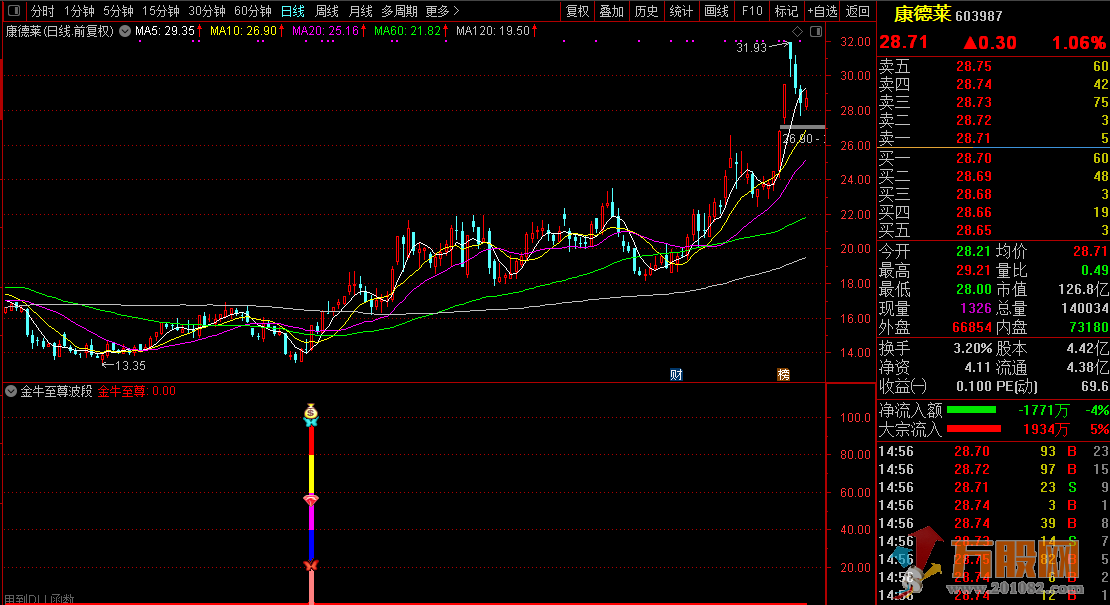Select the 卖五 ask row
Image resolution: width=1110 pixels, height=605 pixels.
[x=993, y=67]
